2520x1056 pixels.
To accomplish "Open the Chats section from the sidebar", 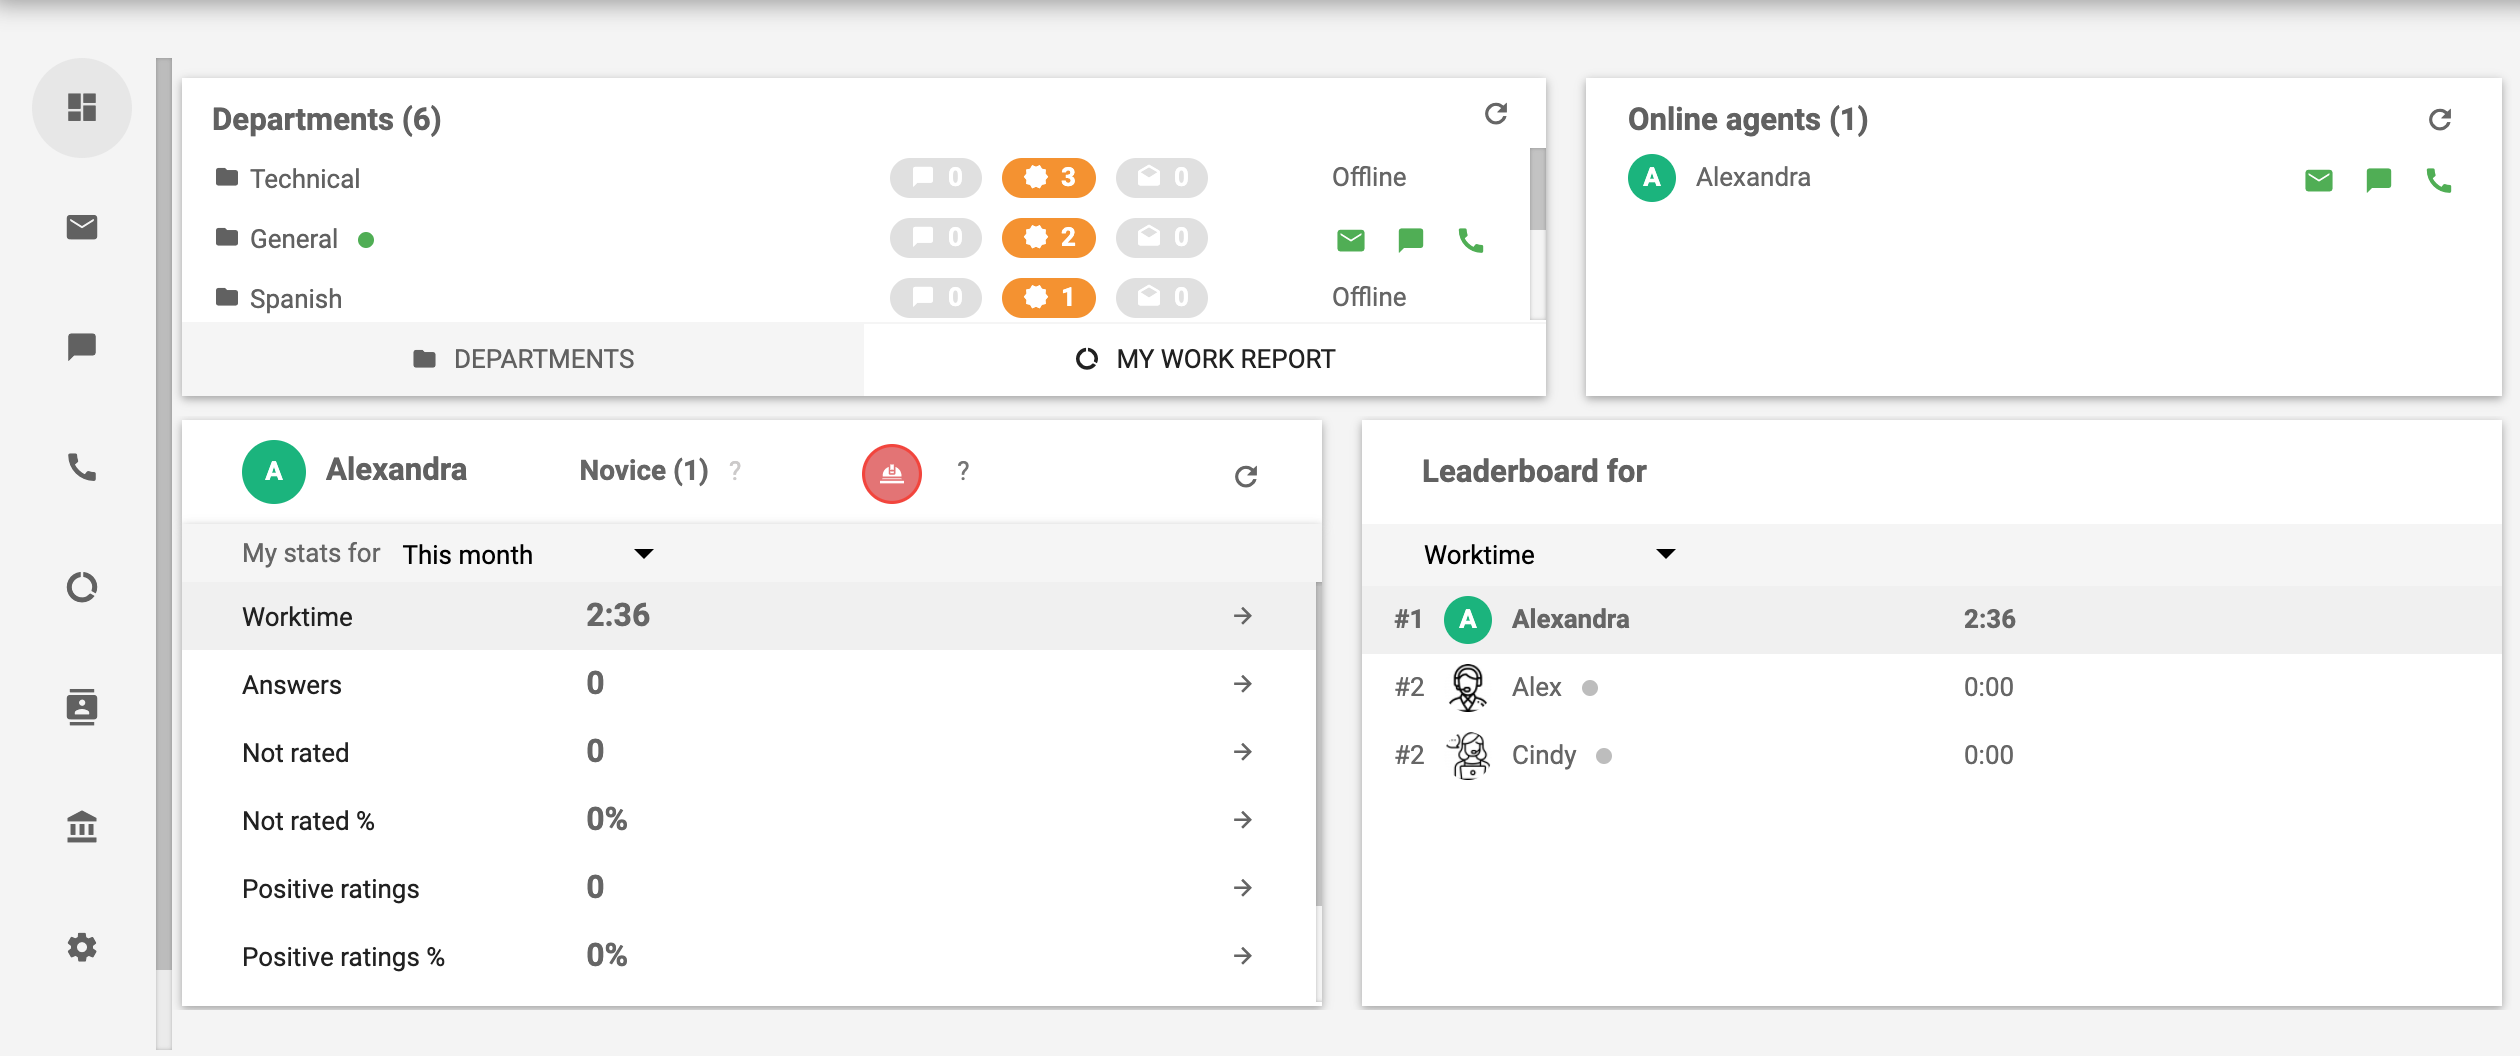I will 82,347.
